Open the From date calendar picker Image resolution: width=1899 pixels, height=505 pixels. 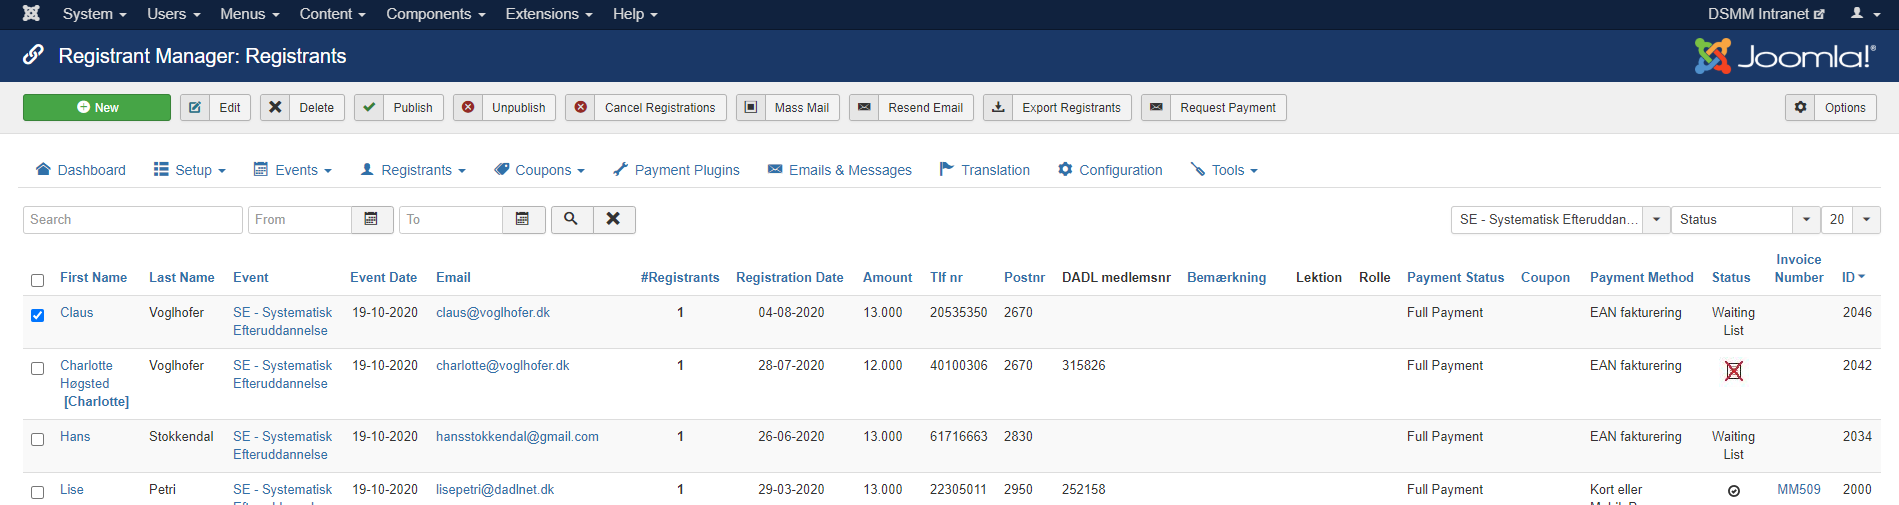(x=371, y=219)
